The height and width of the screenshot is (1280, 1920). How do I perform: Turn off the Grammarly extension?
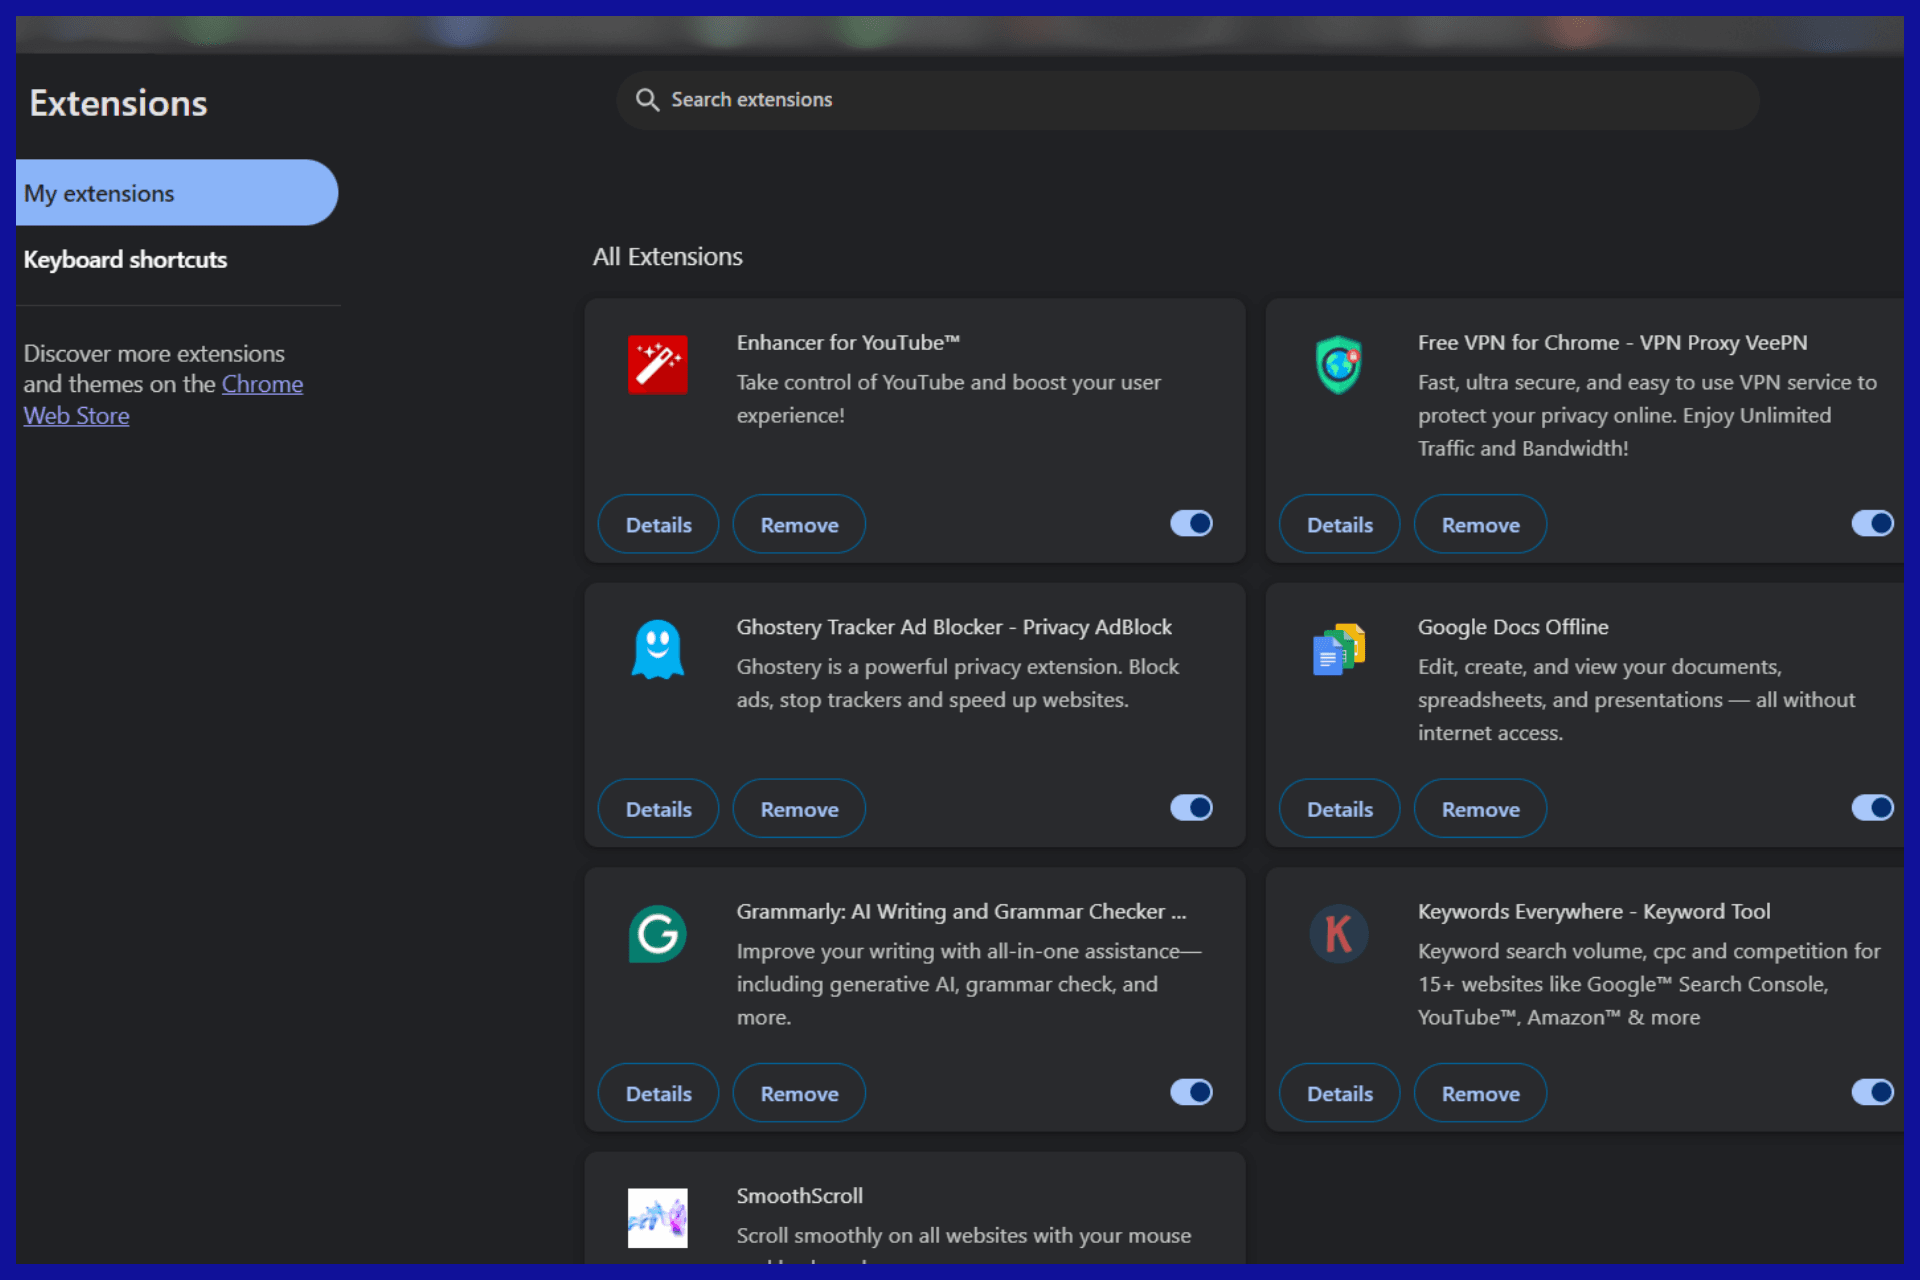pos(1190,1092)
